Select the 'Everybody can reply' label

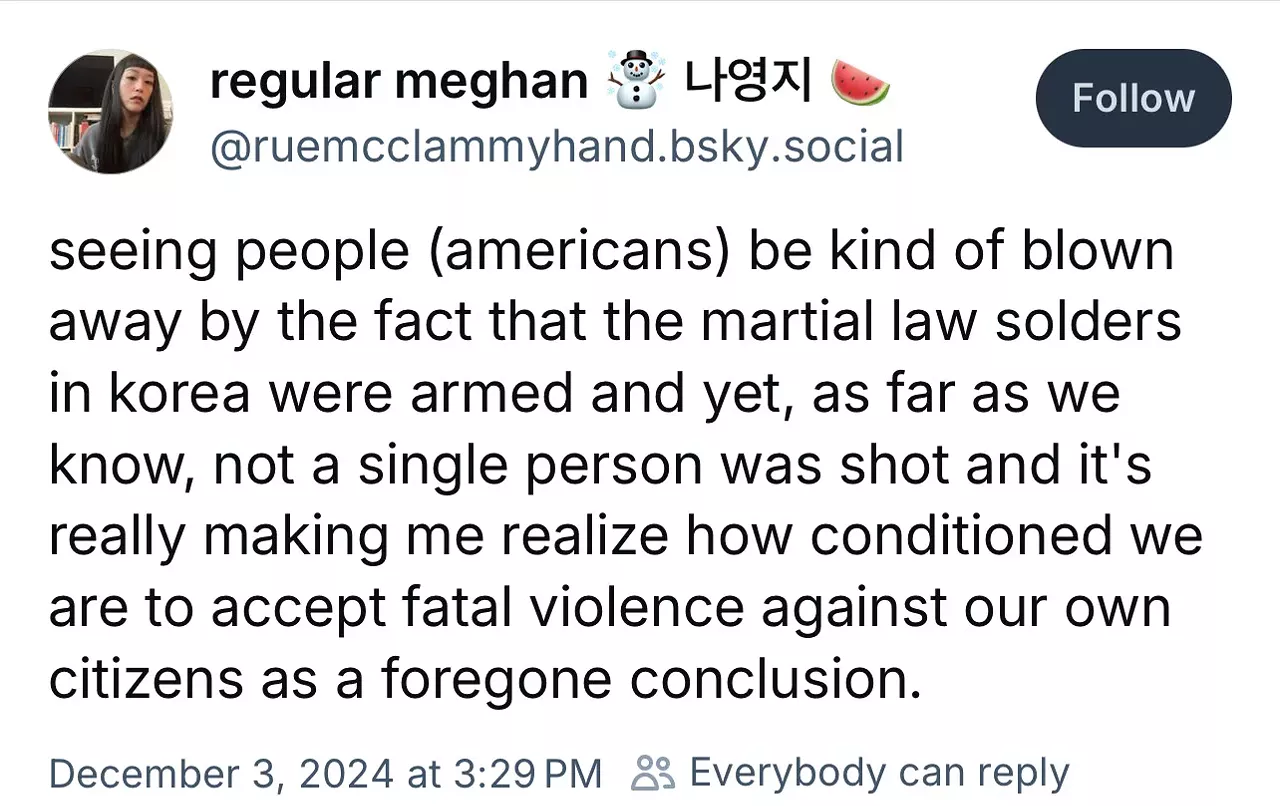click(x=879, y=773)
